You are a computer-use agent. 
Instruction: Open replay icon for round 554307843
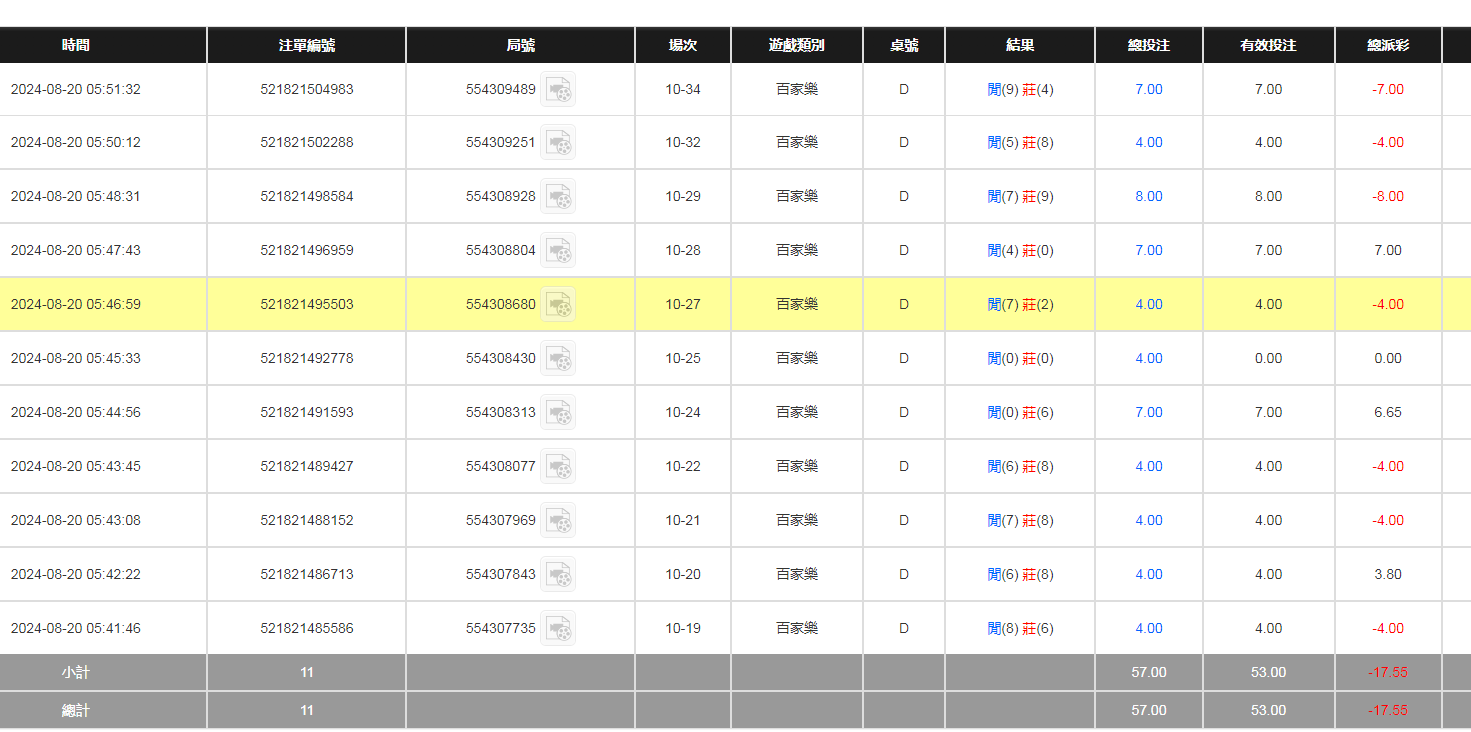(x=558, y=575)
